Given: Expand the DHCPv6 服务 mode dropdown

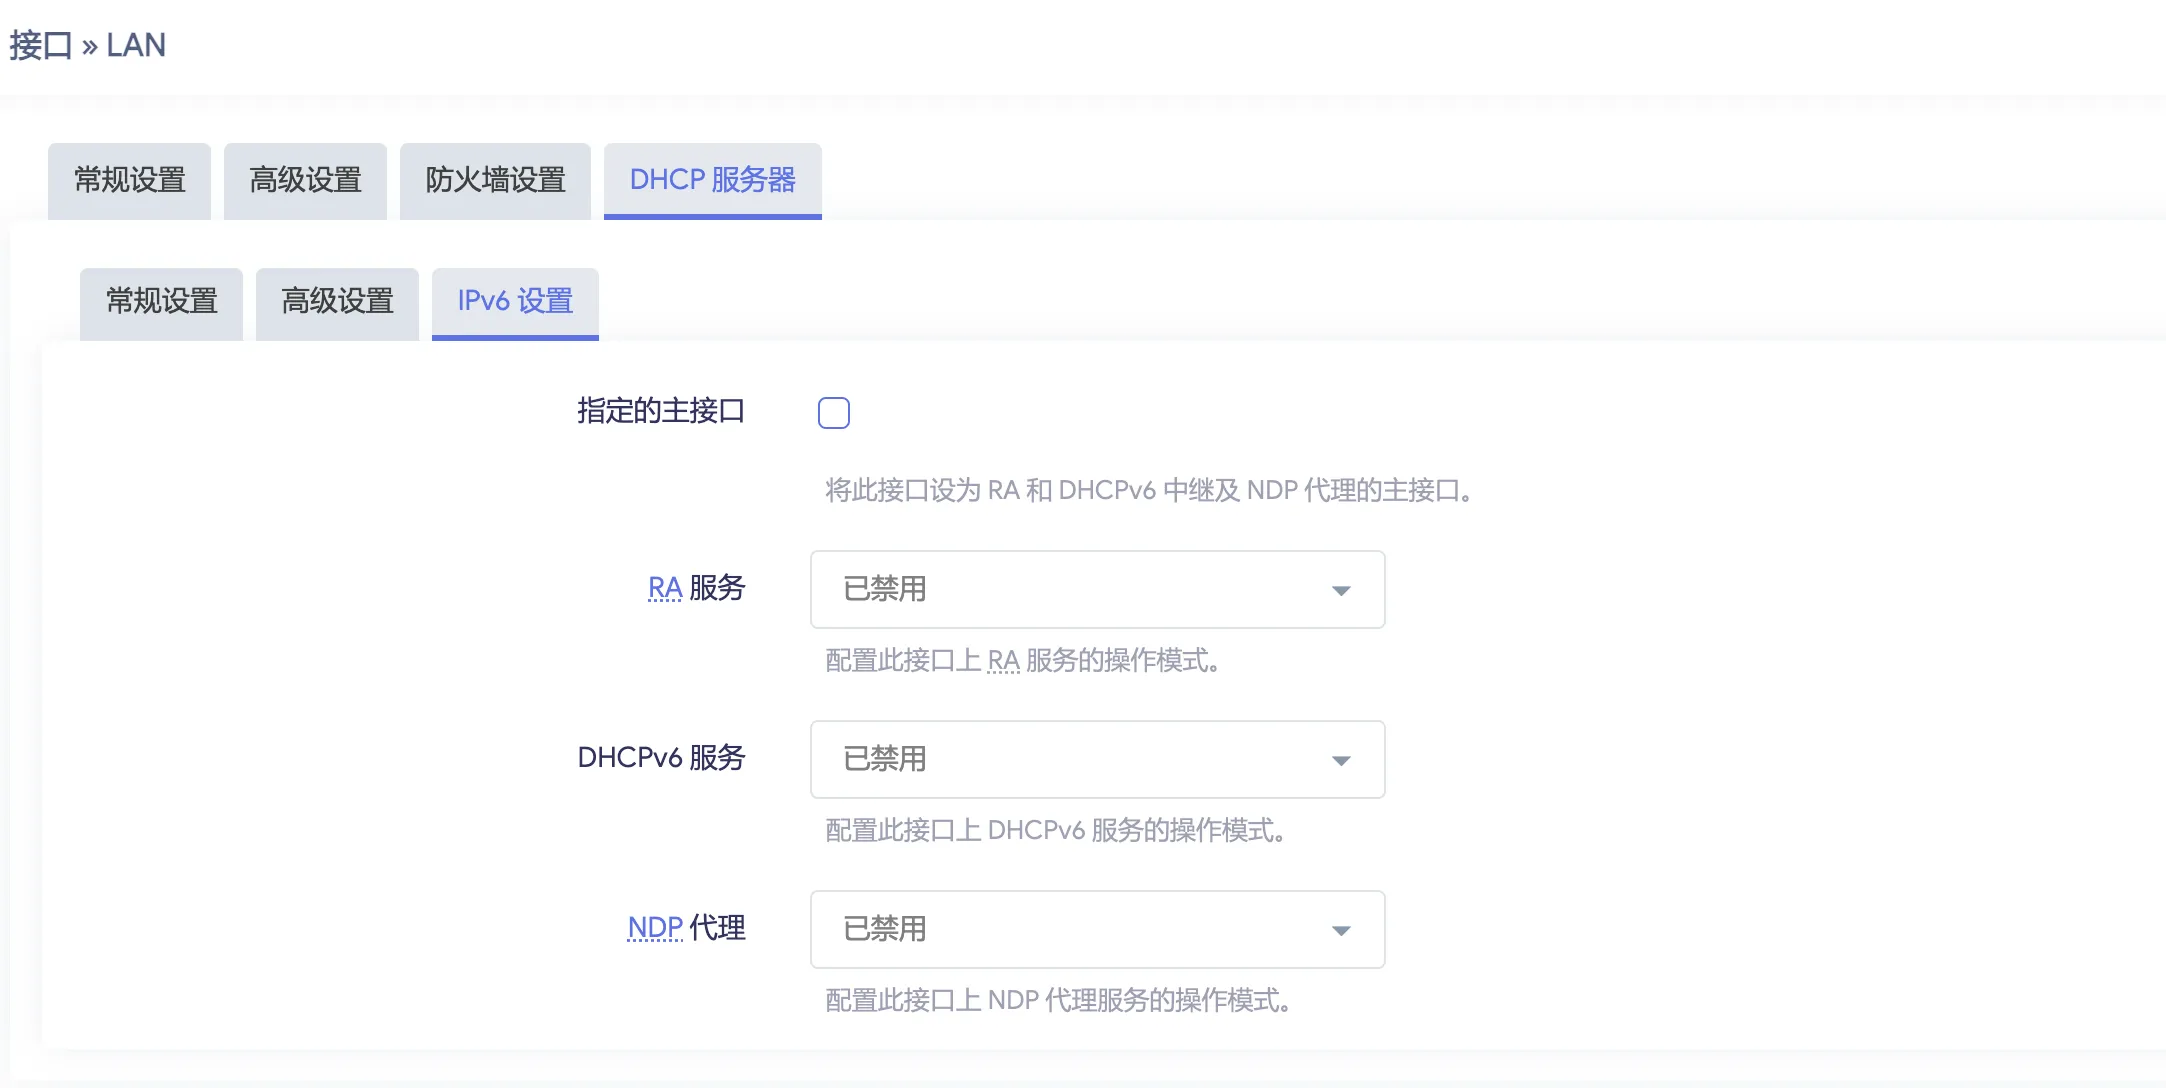Looking at the screenshot, I should 1097,759.
